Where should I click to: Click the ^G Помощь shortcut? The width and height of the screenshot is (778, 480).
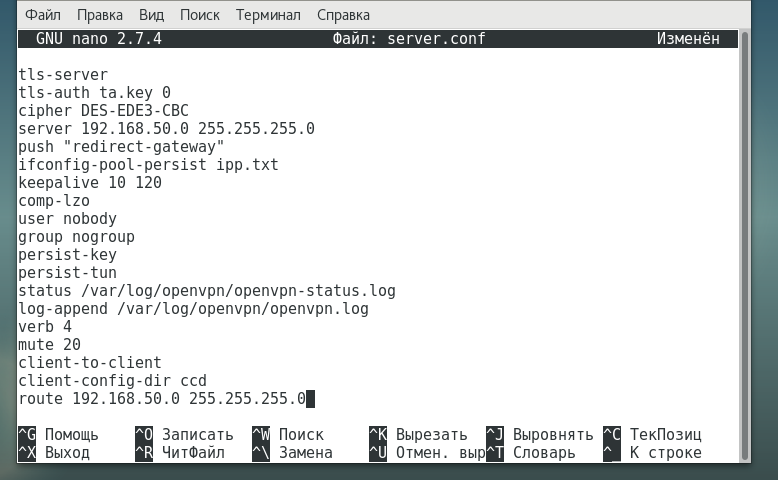coord(59,434)
